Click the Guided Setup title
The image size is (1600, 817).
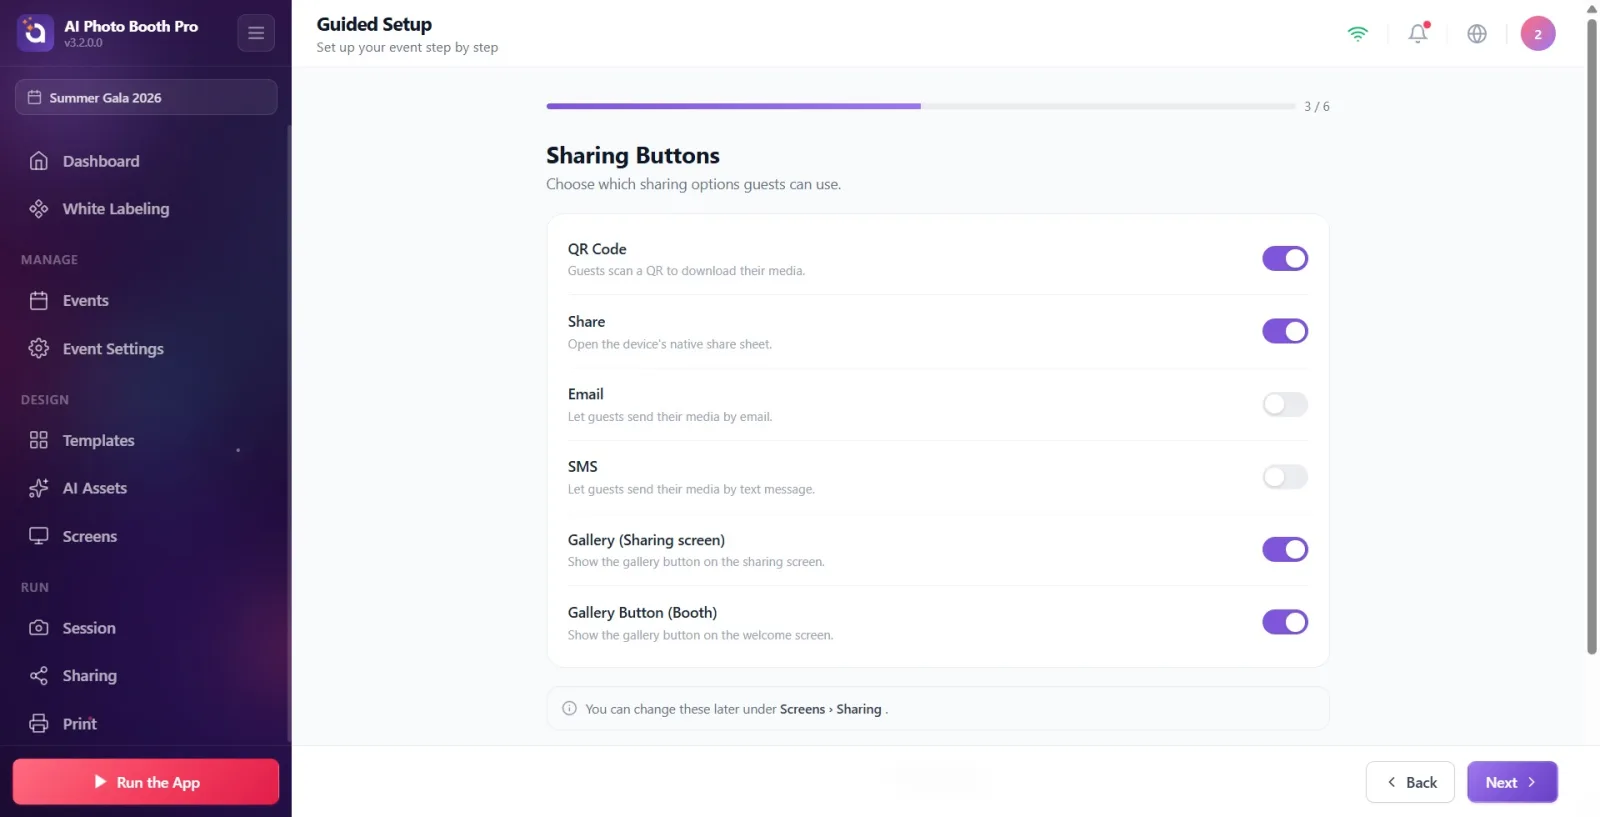pyautogui.click(x=374, y=24)
